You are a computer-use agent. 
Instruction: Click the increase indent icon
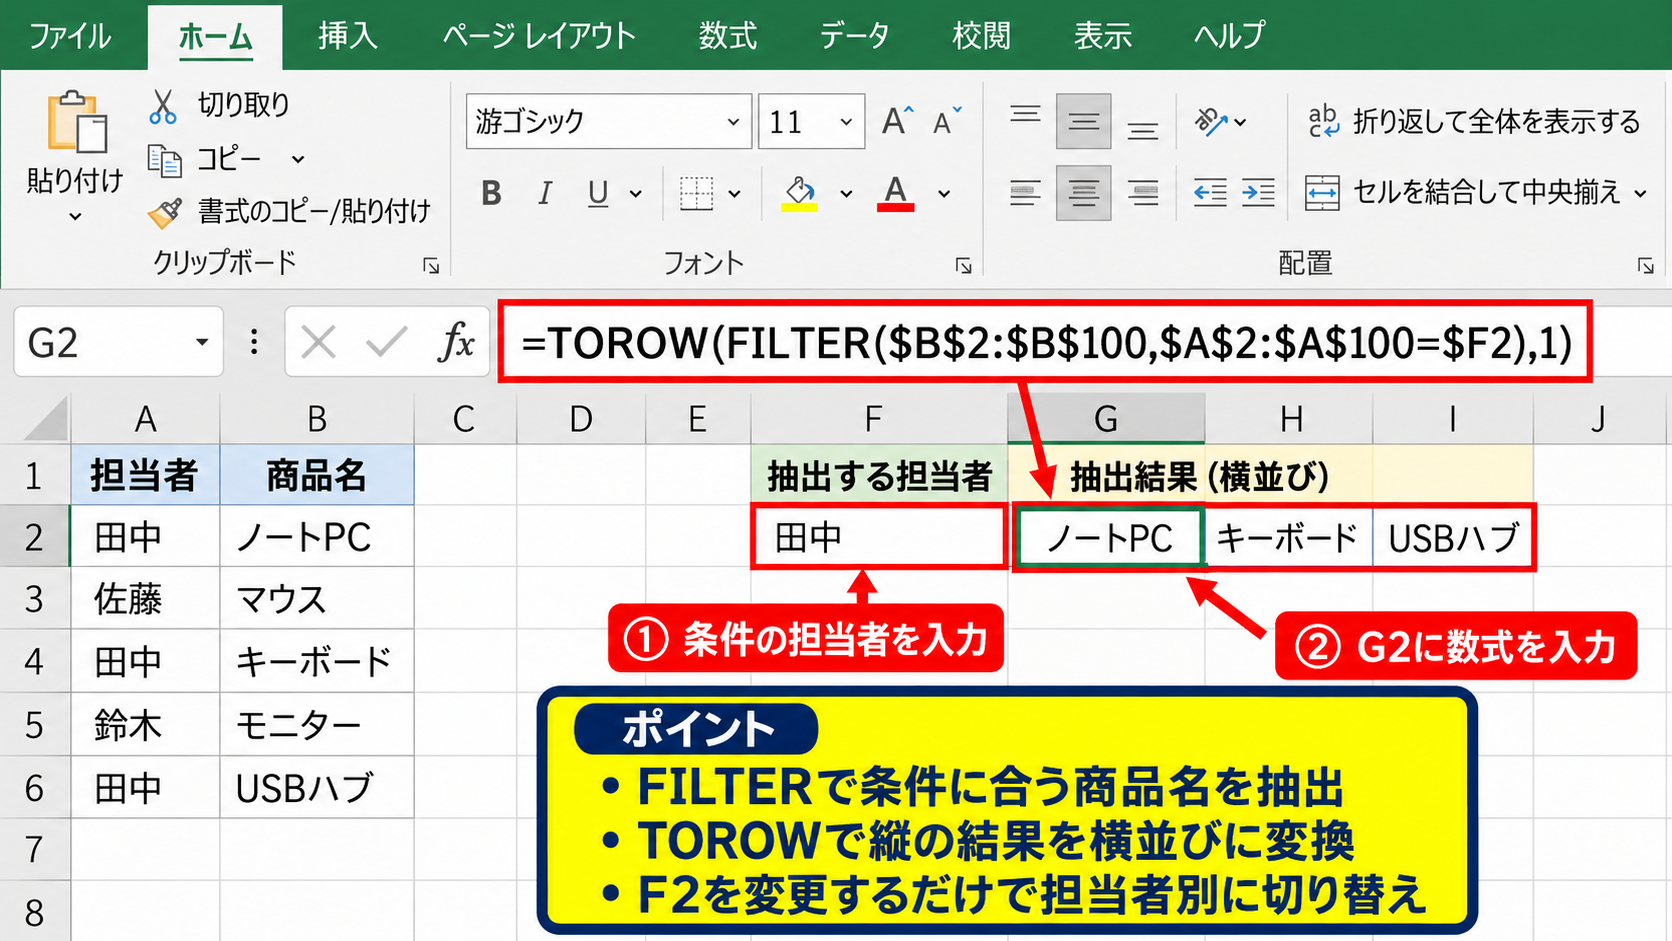pyautogui.click(x=1258, y=192)
